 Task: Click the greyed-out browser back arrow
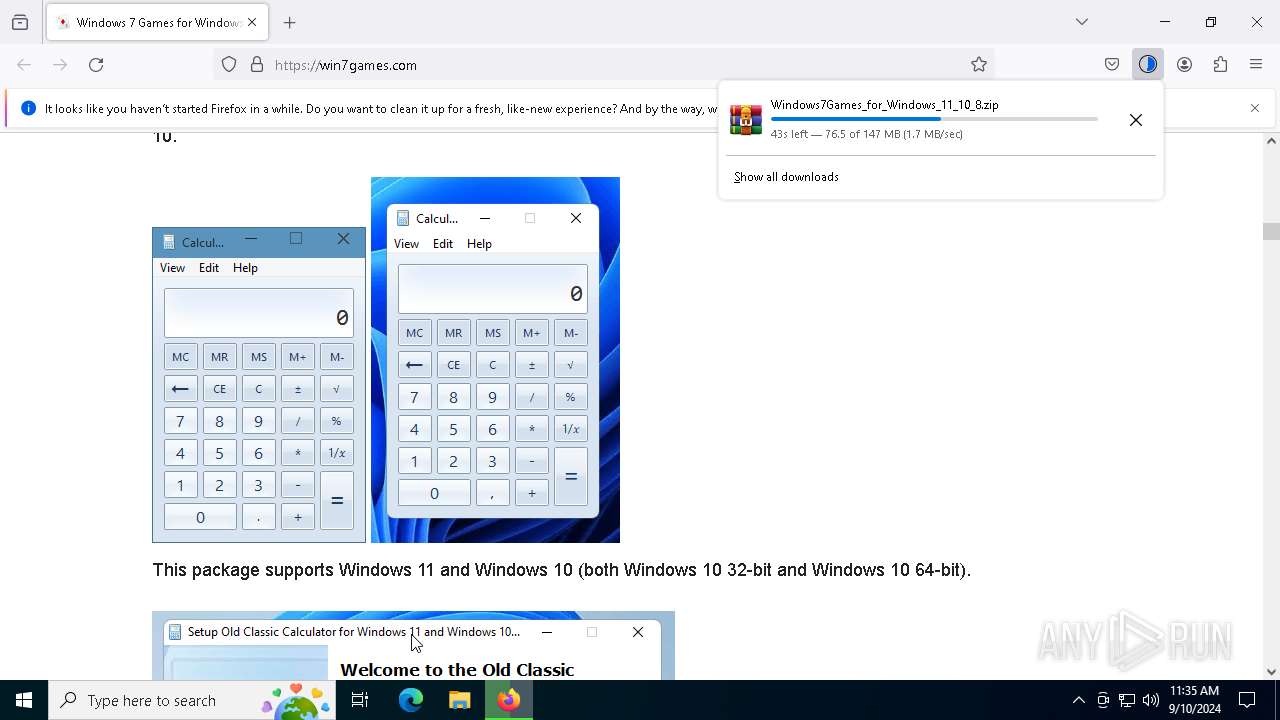coord(24,65)
